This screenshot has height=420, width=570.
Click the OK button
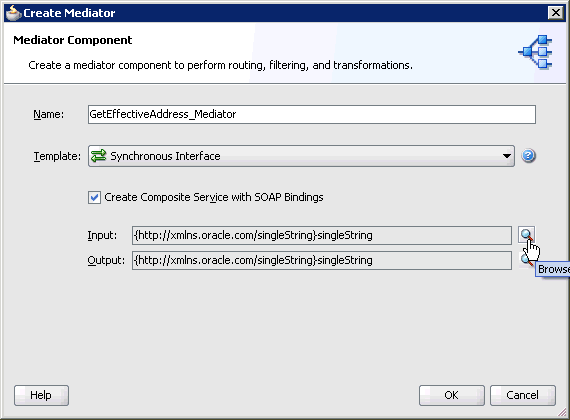[x=451, y=395]
